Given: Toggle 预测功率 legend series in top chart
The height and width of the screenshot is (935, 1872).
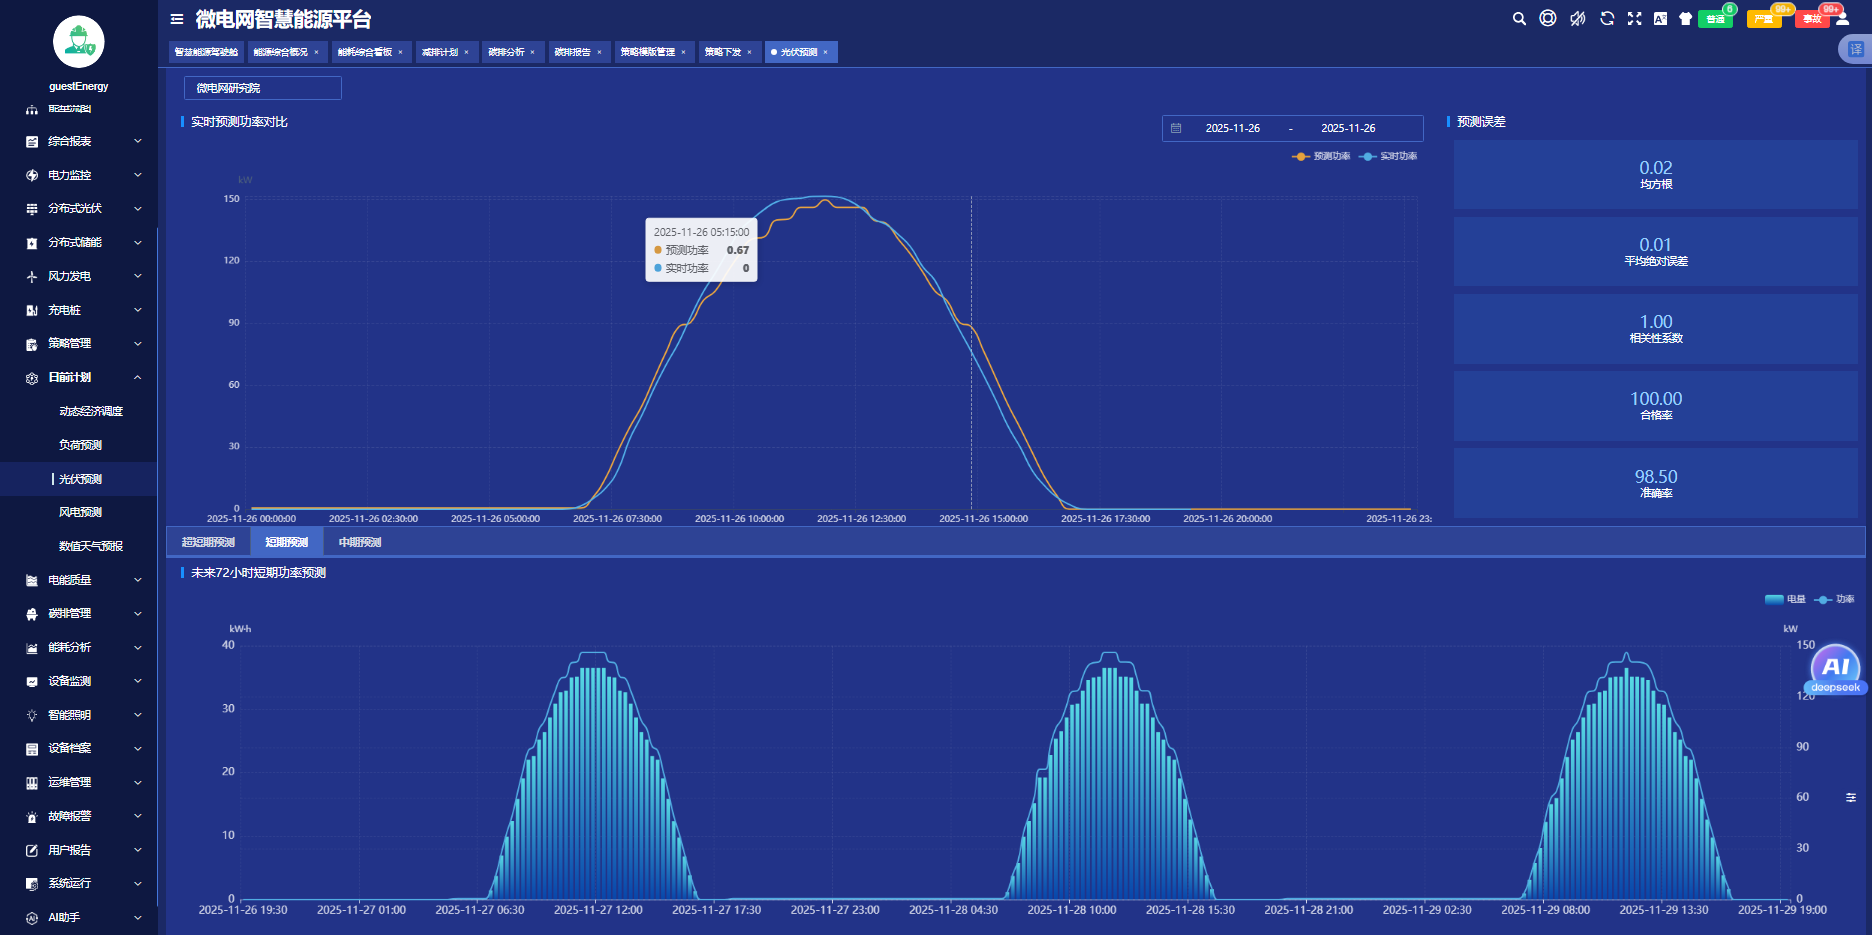Looking at the screenshot, I should click(1321, 157).
